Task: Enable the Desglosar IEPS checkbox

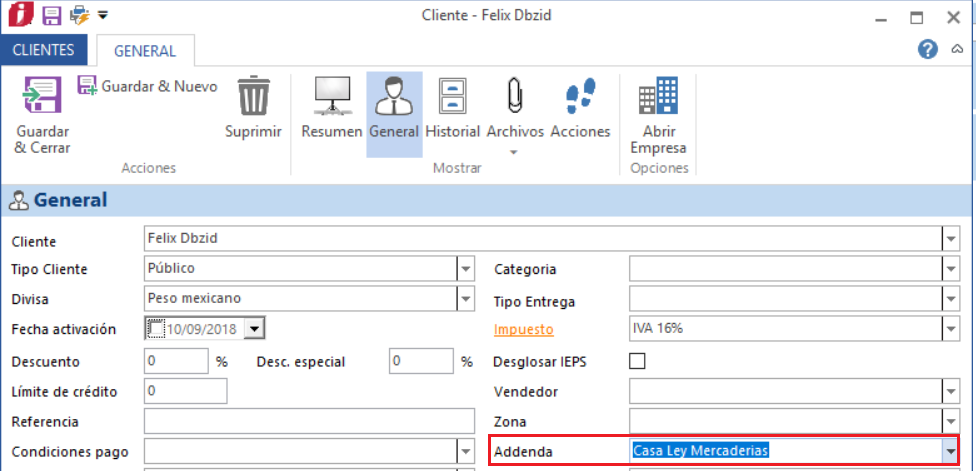Action: [x=637, y=361]
